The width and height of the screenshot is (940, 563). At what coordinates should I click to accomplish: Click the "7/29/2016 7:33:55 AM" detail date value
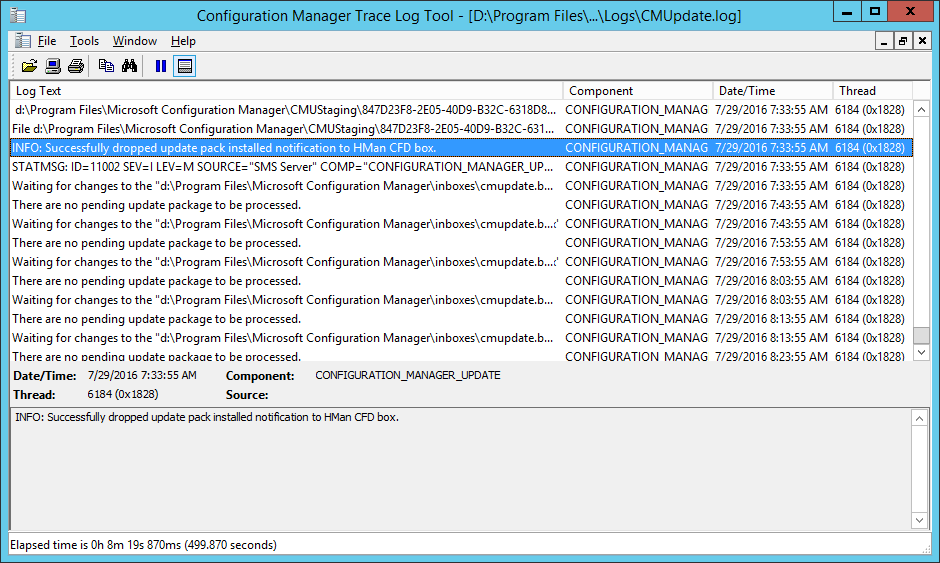pos(142,375)
